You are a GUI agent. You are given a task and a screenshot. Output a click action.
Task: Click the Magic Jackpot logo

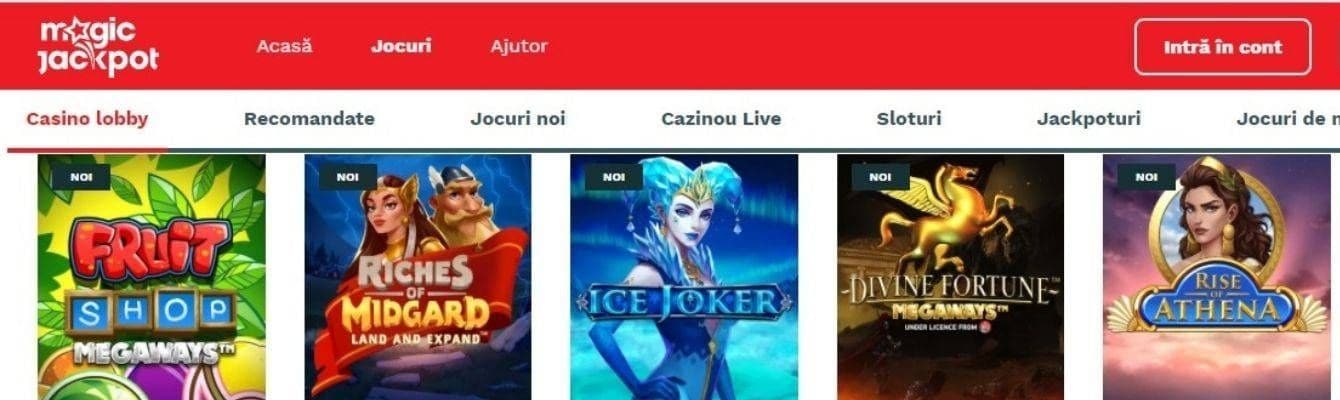click(98, 47)
